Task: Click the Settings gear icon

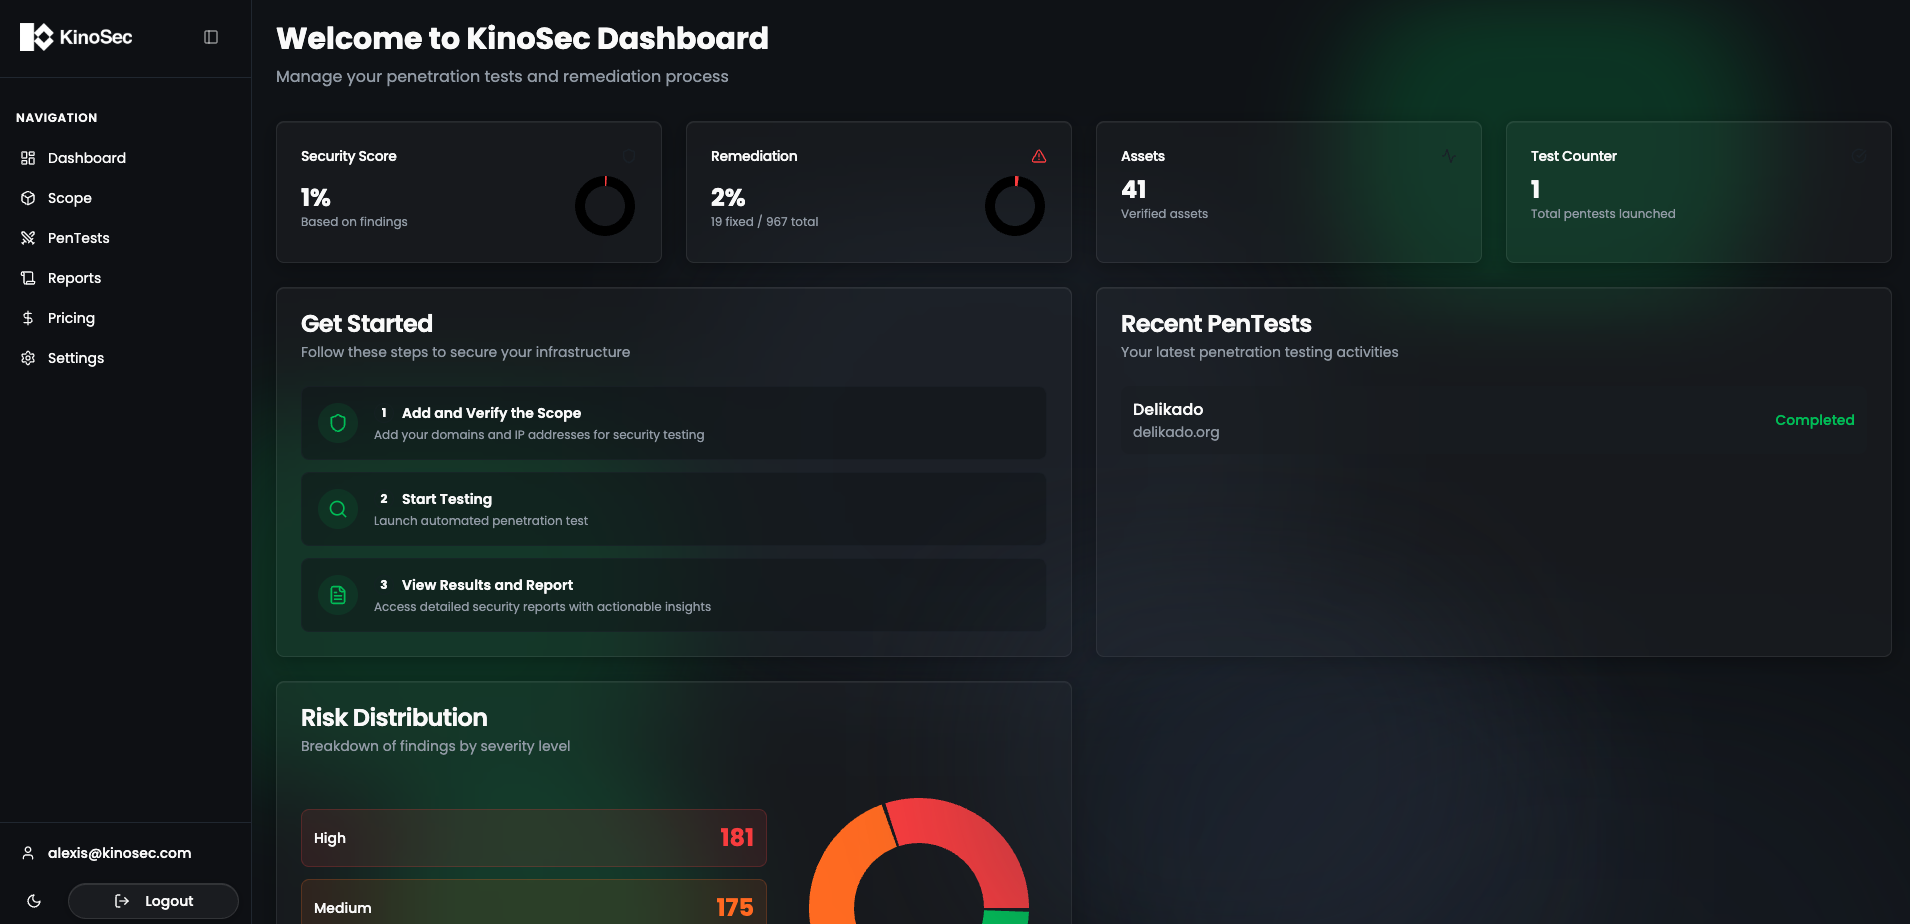Action: tap(28, 358)
